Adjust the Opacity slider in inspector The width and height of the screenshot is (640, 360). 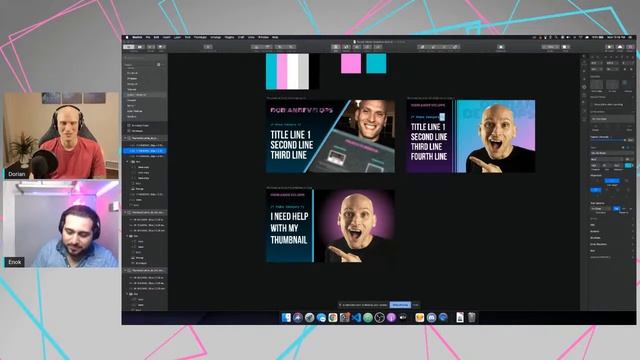click(x=608, y=140)
